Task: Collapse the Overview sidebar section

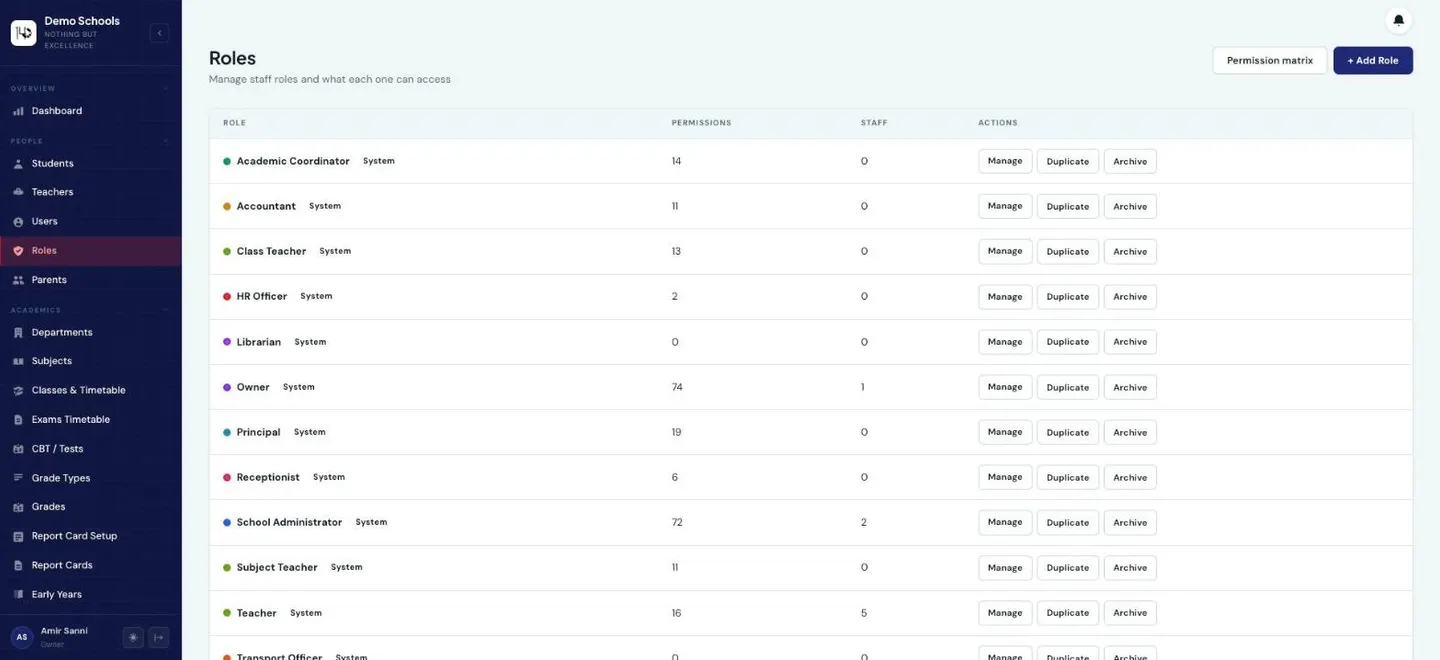Action: point(166,89)
